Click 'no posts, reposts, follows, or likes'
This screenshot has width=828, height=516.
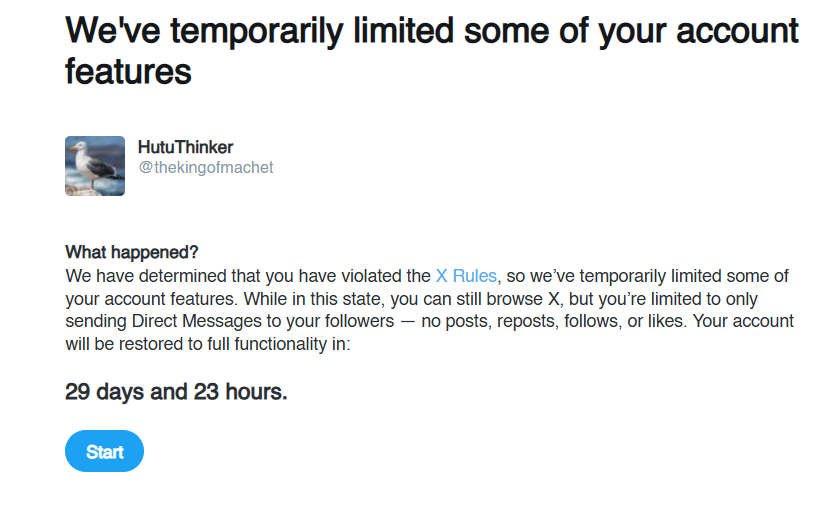[554, 321]
